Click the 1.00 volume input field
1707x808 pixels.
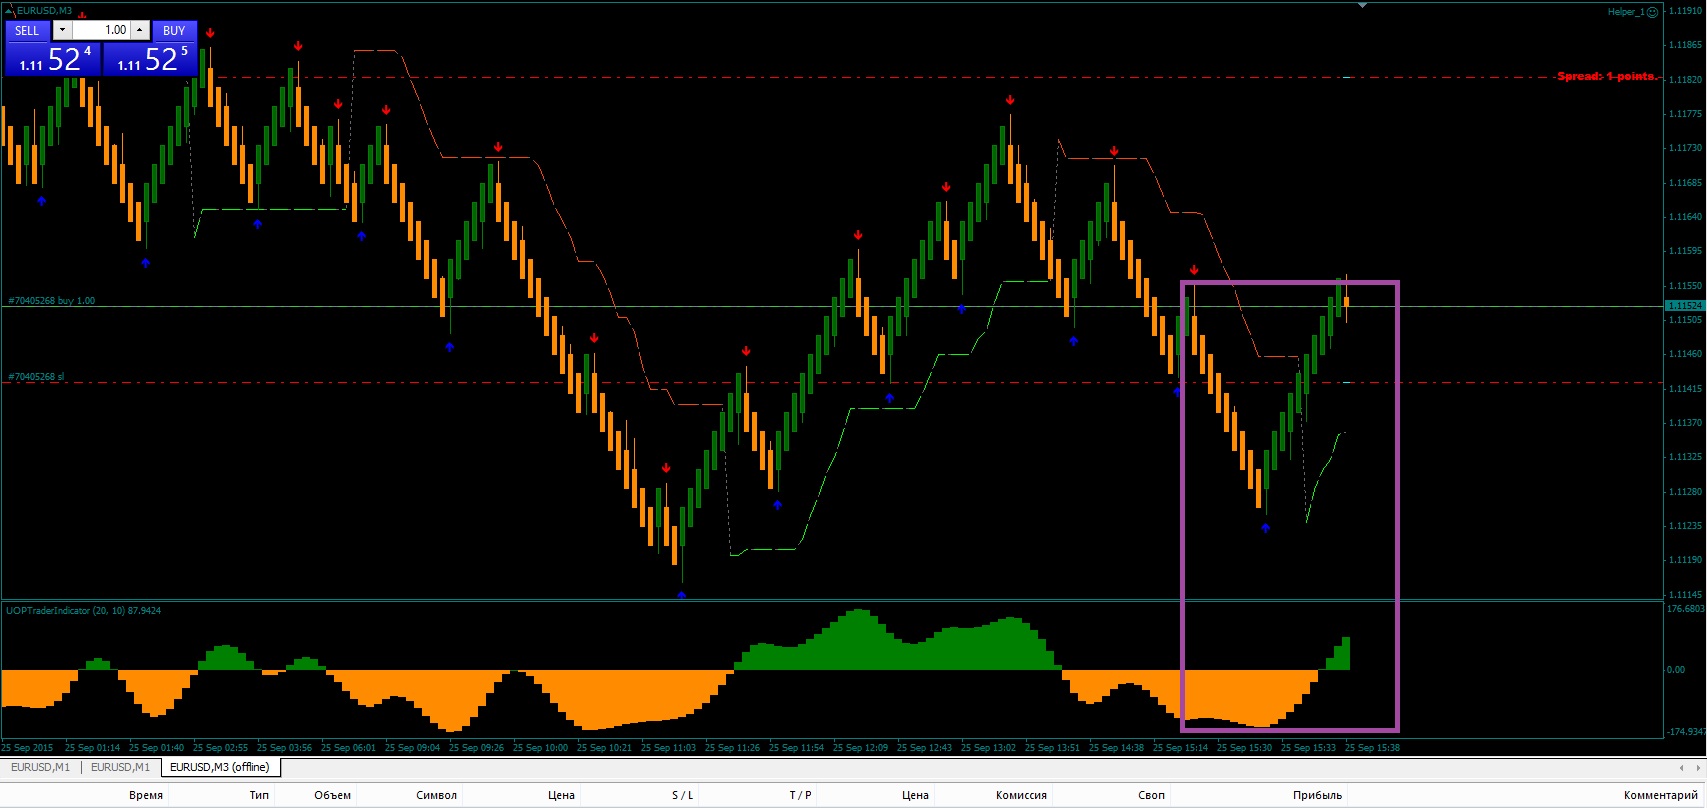tap(101, 31)
